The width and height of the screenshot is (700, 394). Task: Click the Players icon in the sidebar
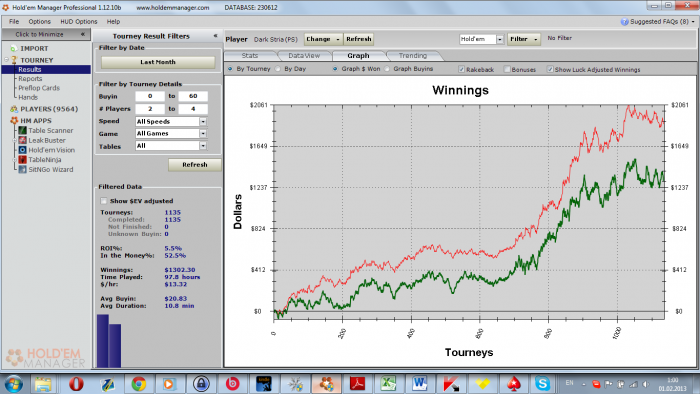point(14,109)
